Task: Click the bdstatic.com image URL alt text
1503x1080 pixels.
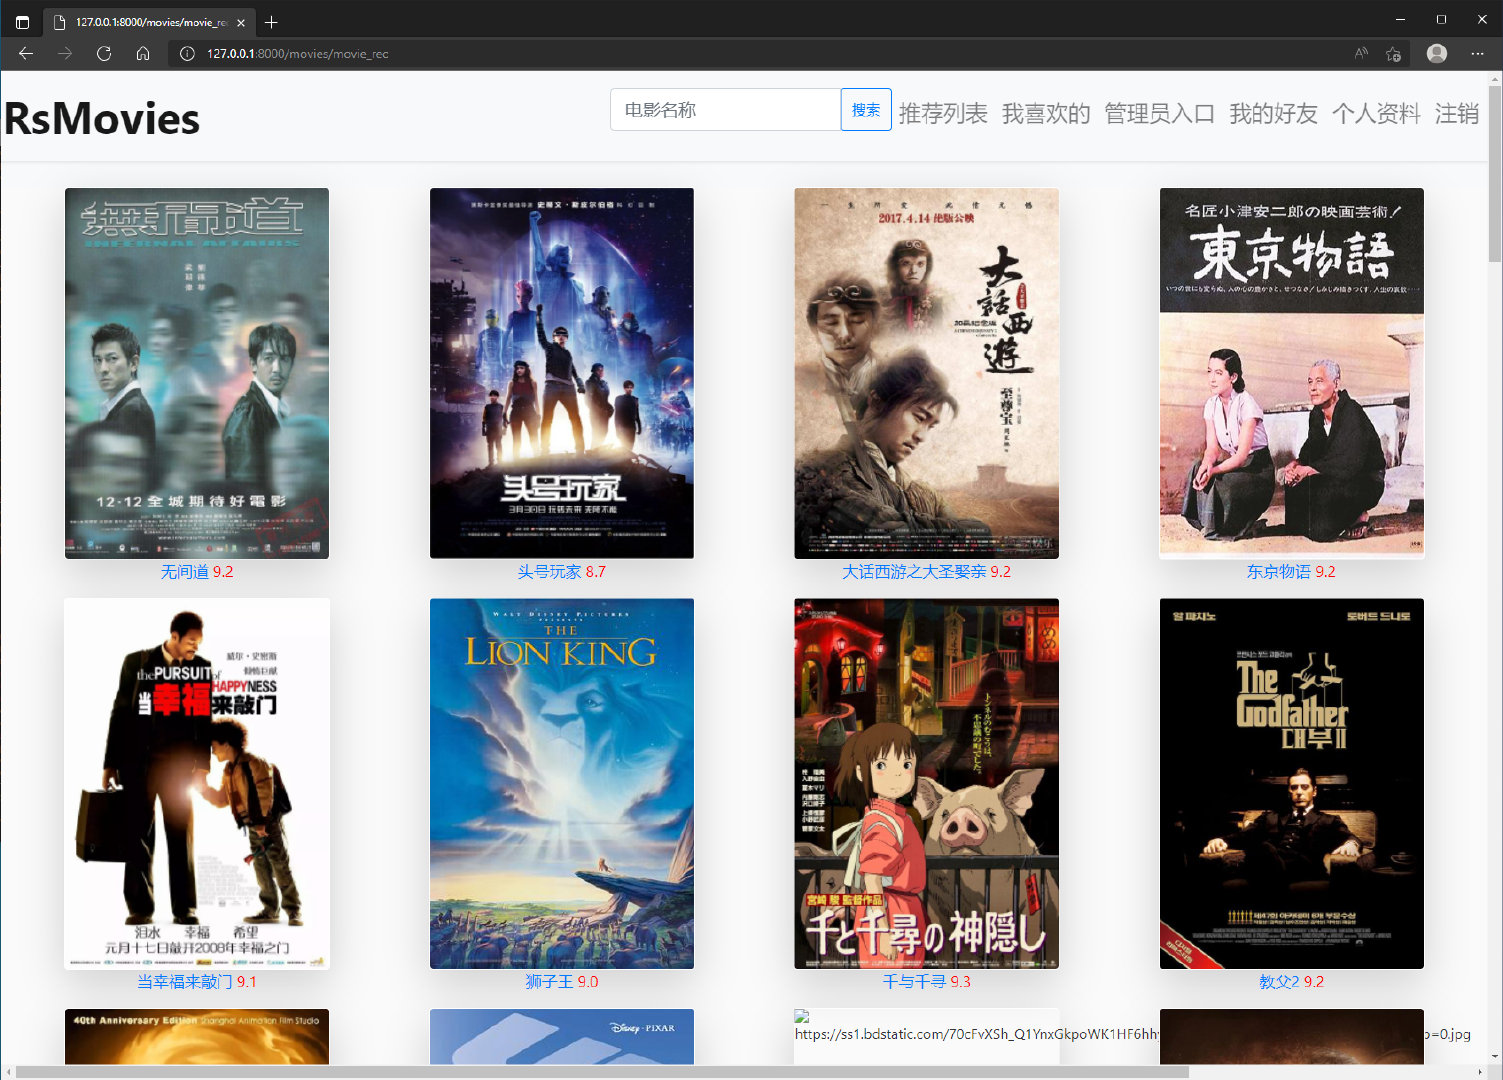Action: 1132,1034
